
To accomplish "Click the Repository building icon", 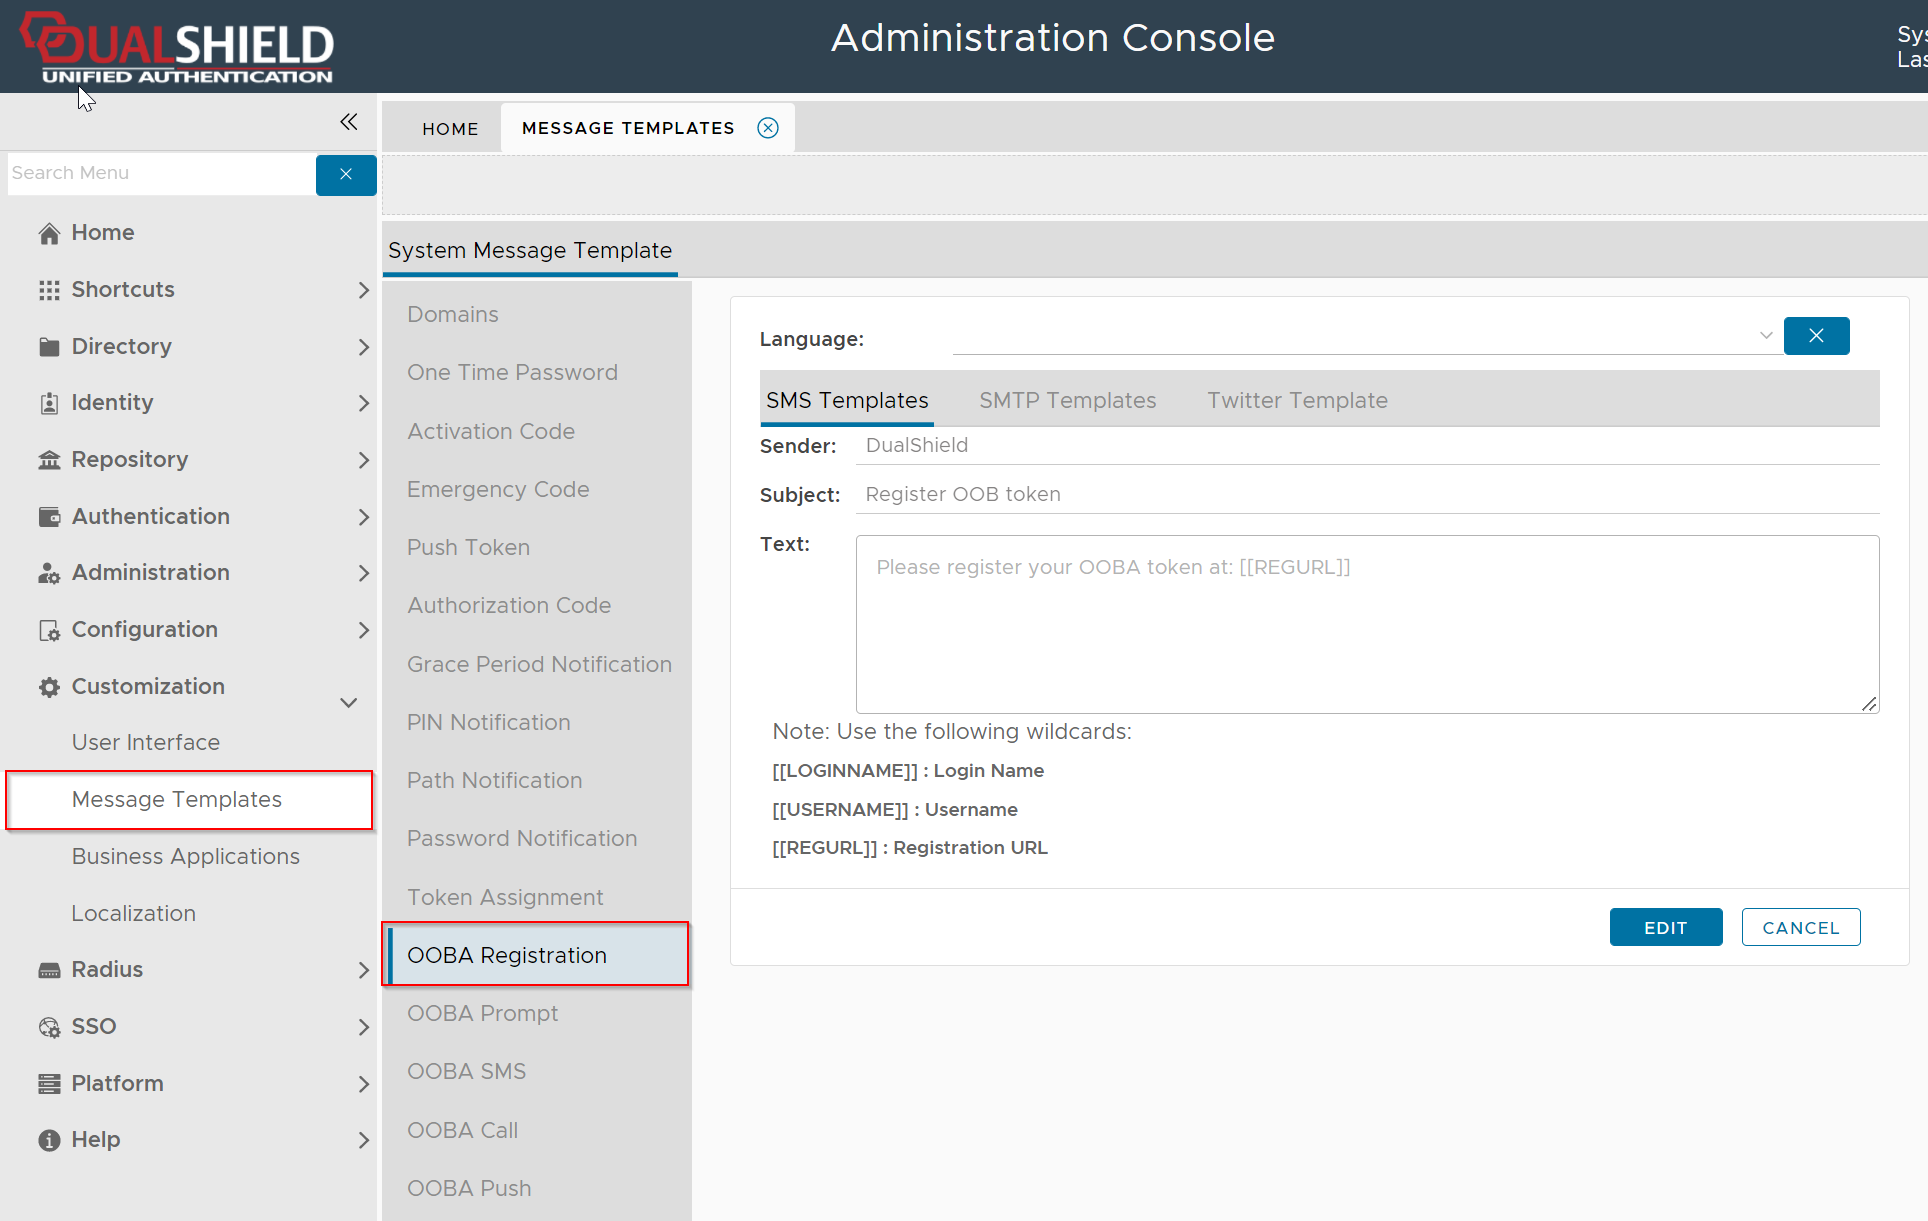I will click(x=49, y=460).
